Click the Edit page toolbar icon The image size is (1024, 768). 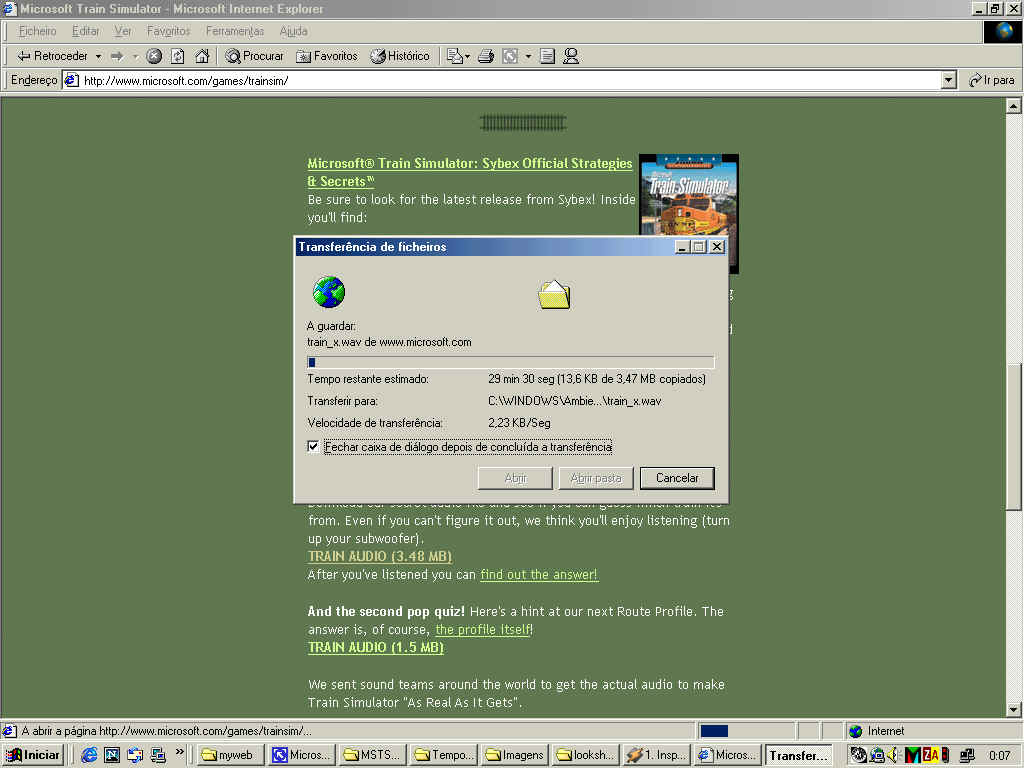tap(511, 56)
